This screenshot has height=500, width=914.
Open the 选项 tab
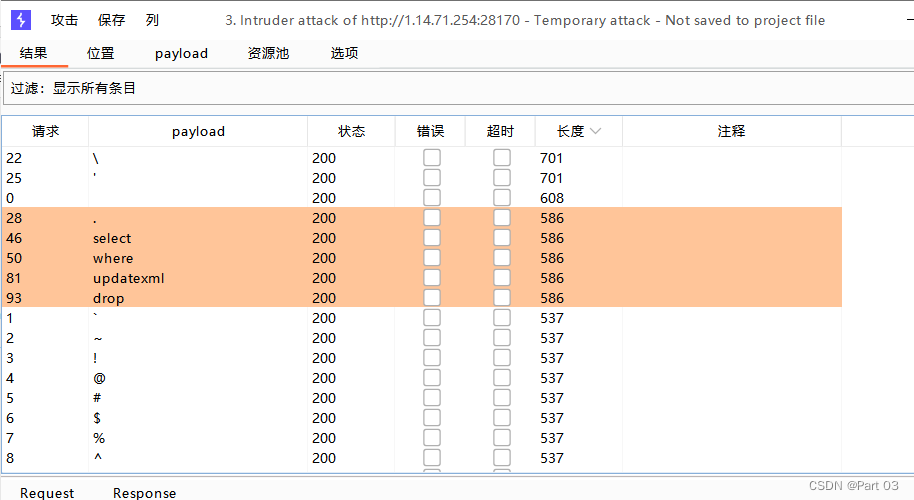coord(344,54)
